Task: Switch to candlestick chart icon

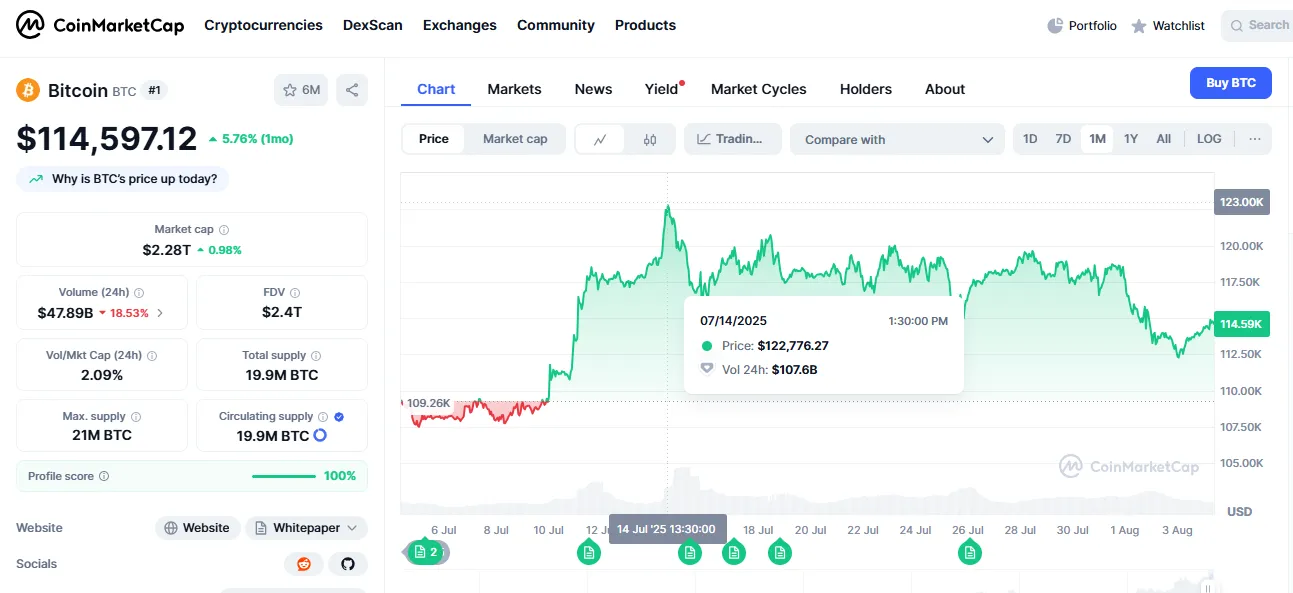Action: (x=650, y=139)
